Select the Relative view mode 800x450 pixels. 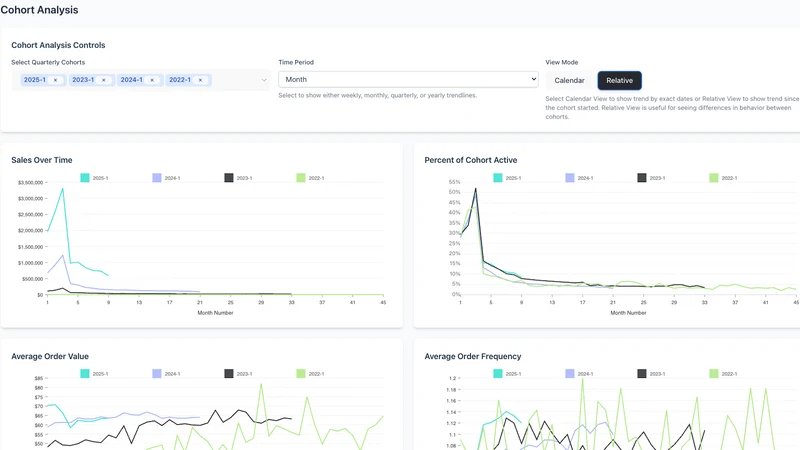[619, 81]
